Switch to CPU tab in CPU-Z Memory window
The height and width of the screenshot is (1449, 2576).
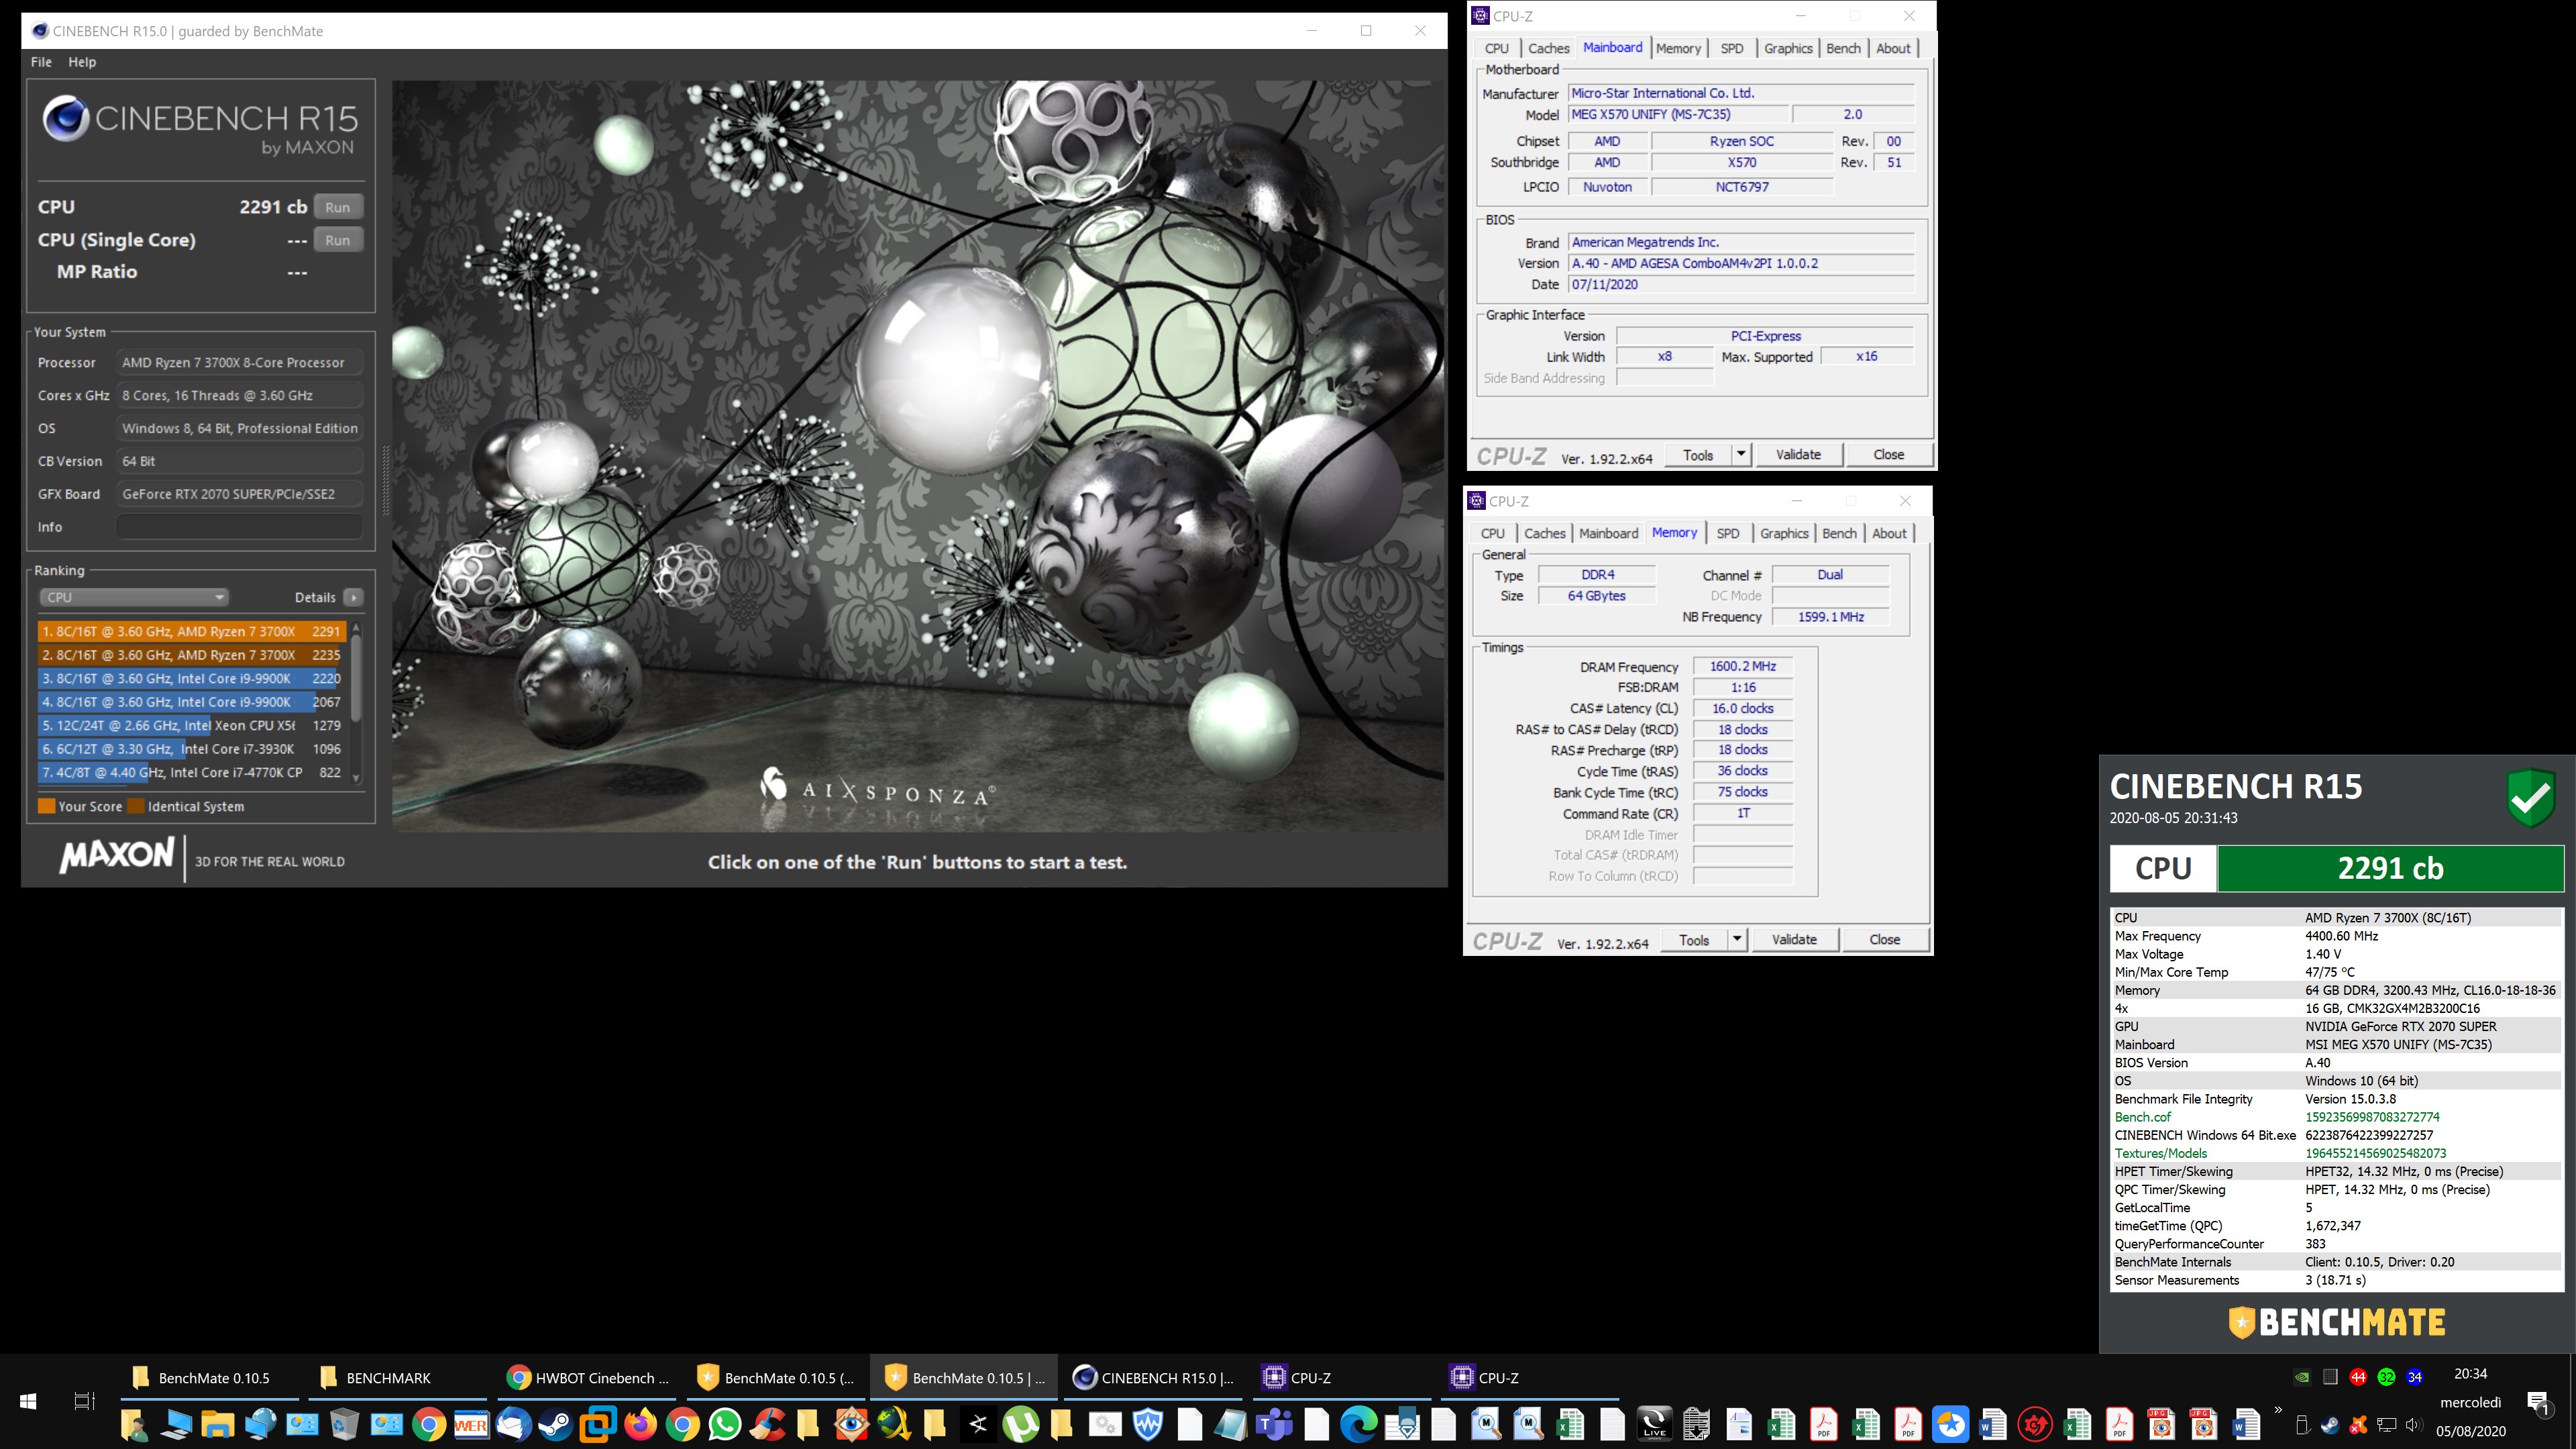click(x=1492, y=533)
